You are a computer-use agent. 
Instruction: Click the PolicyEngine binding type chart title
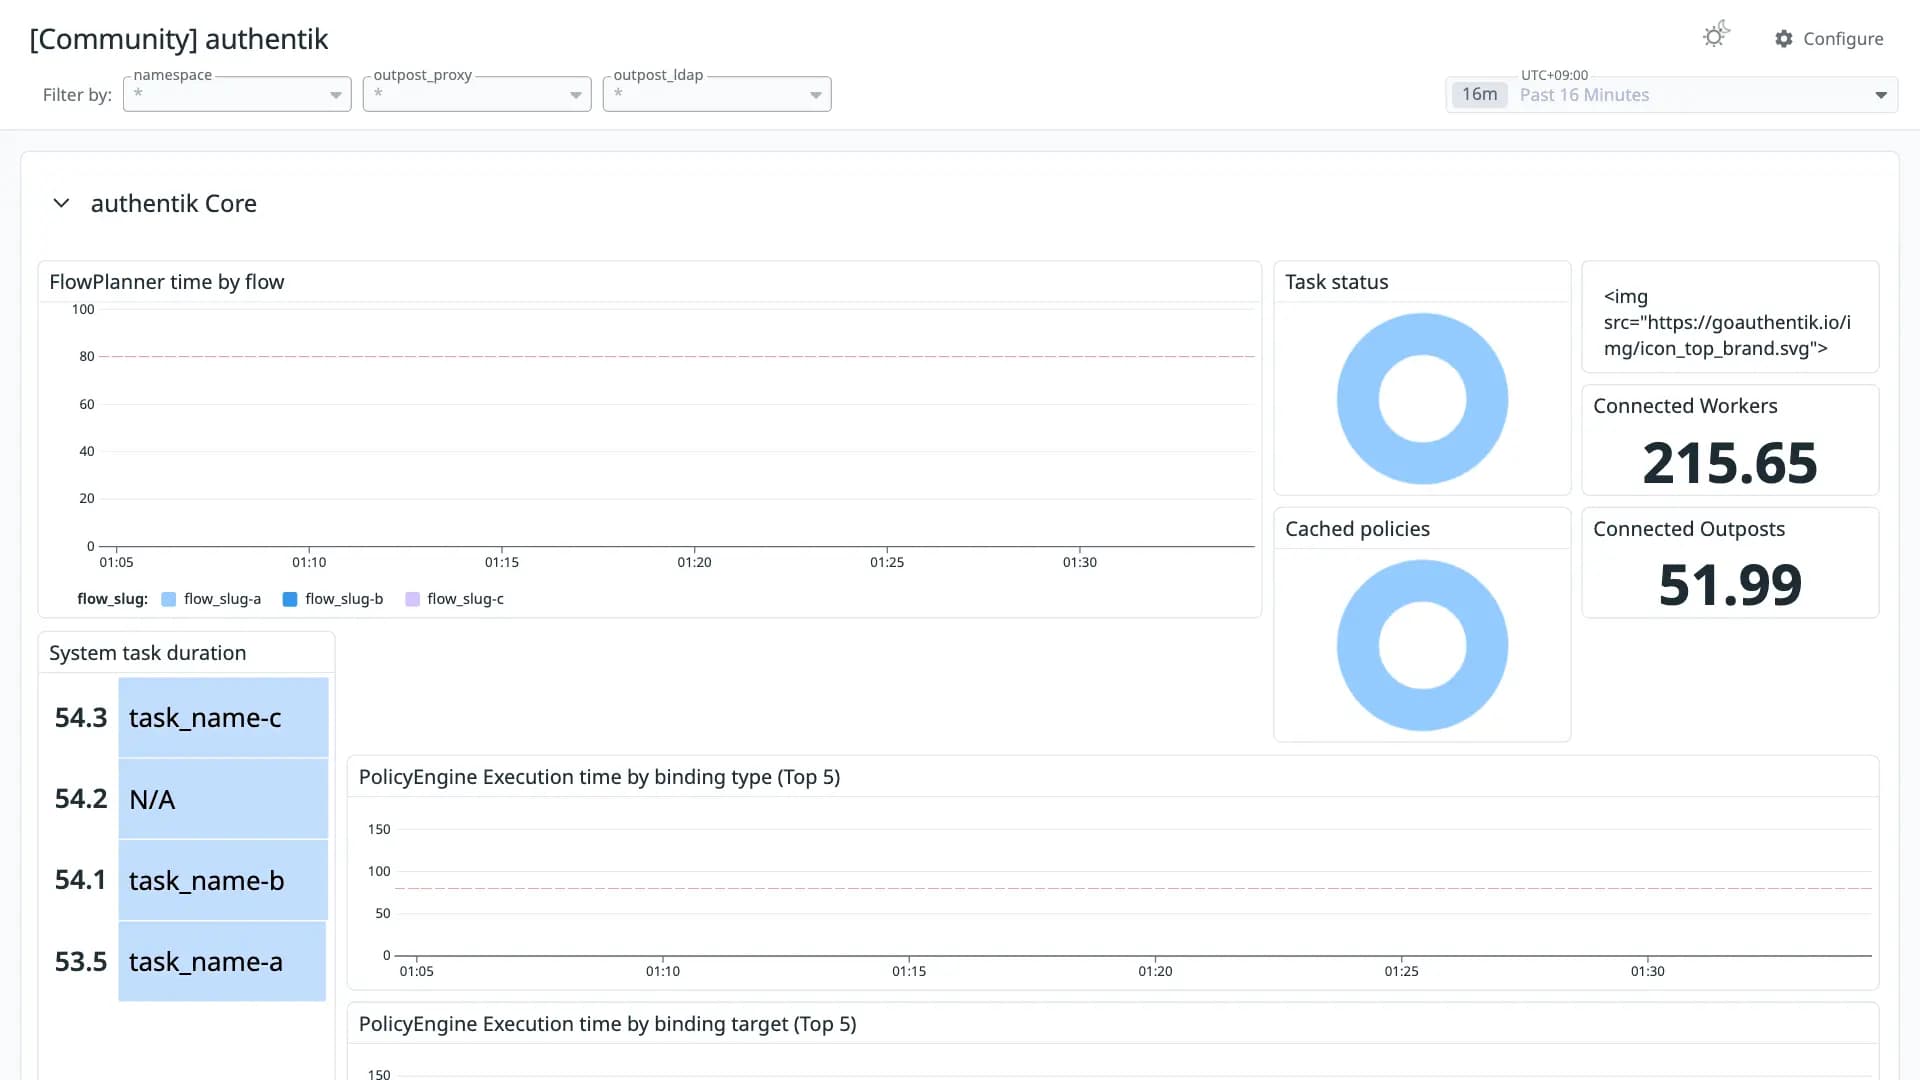[x=599, y=777]
